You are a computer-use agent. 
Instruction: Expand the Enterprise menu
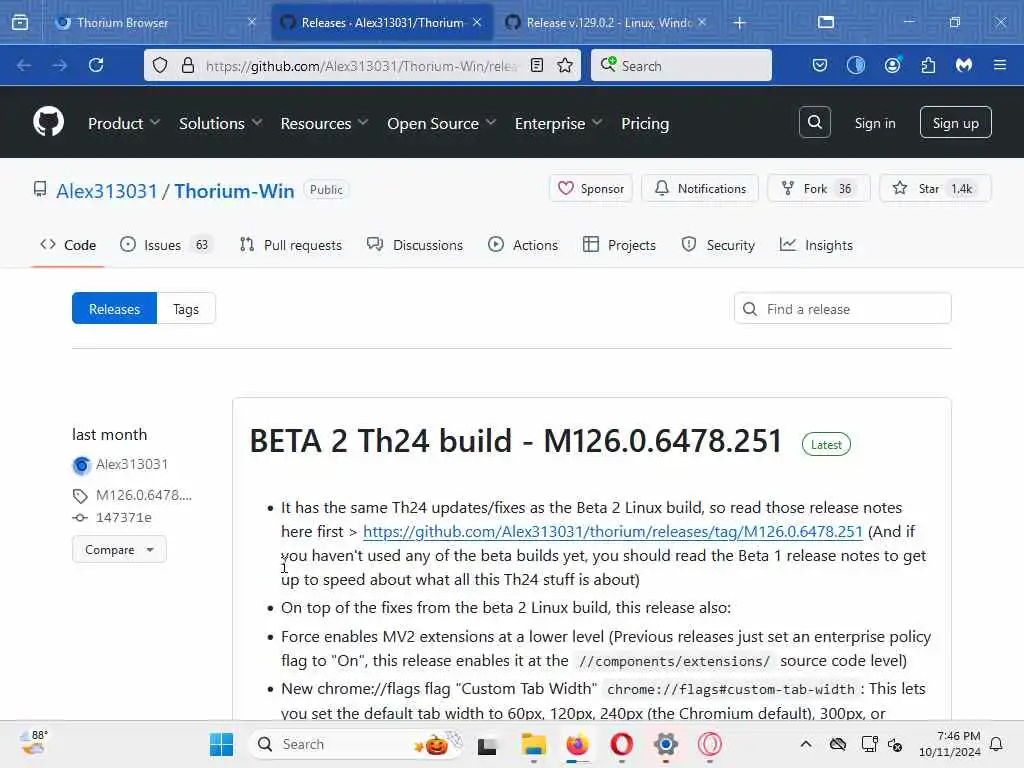558,123
